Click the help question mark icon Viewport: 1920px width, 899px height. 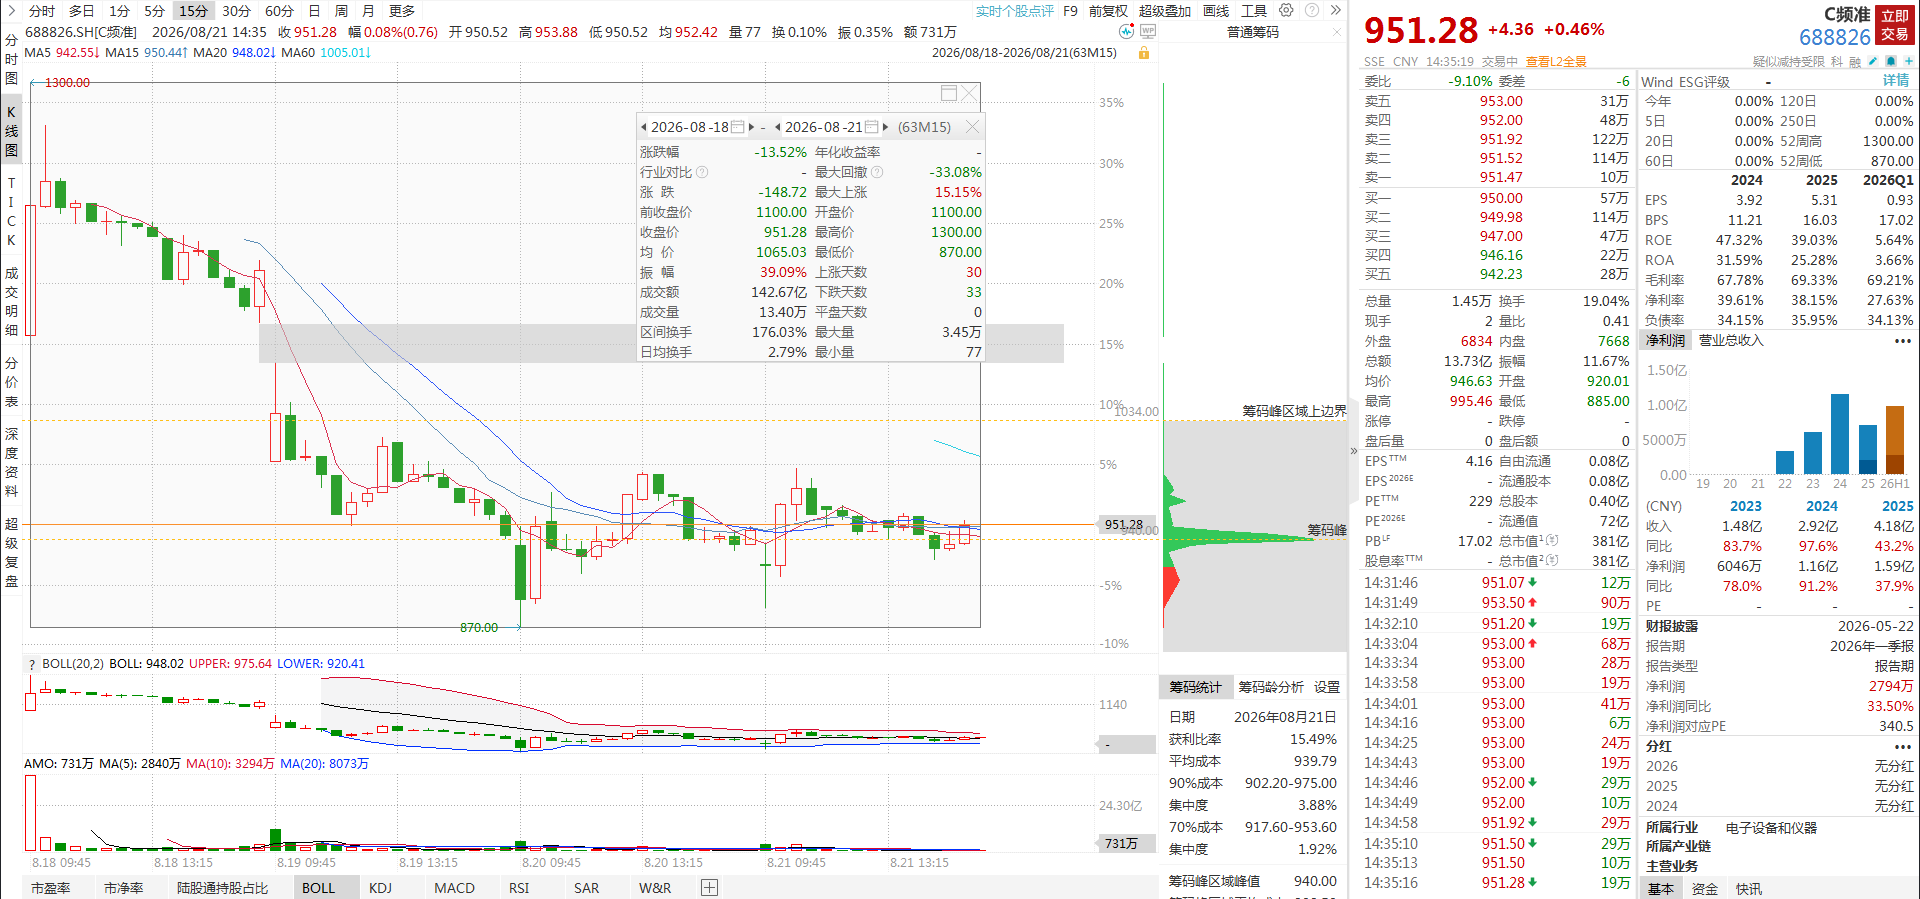1311,10
